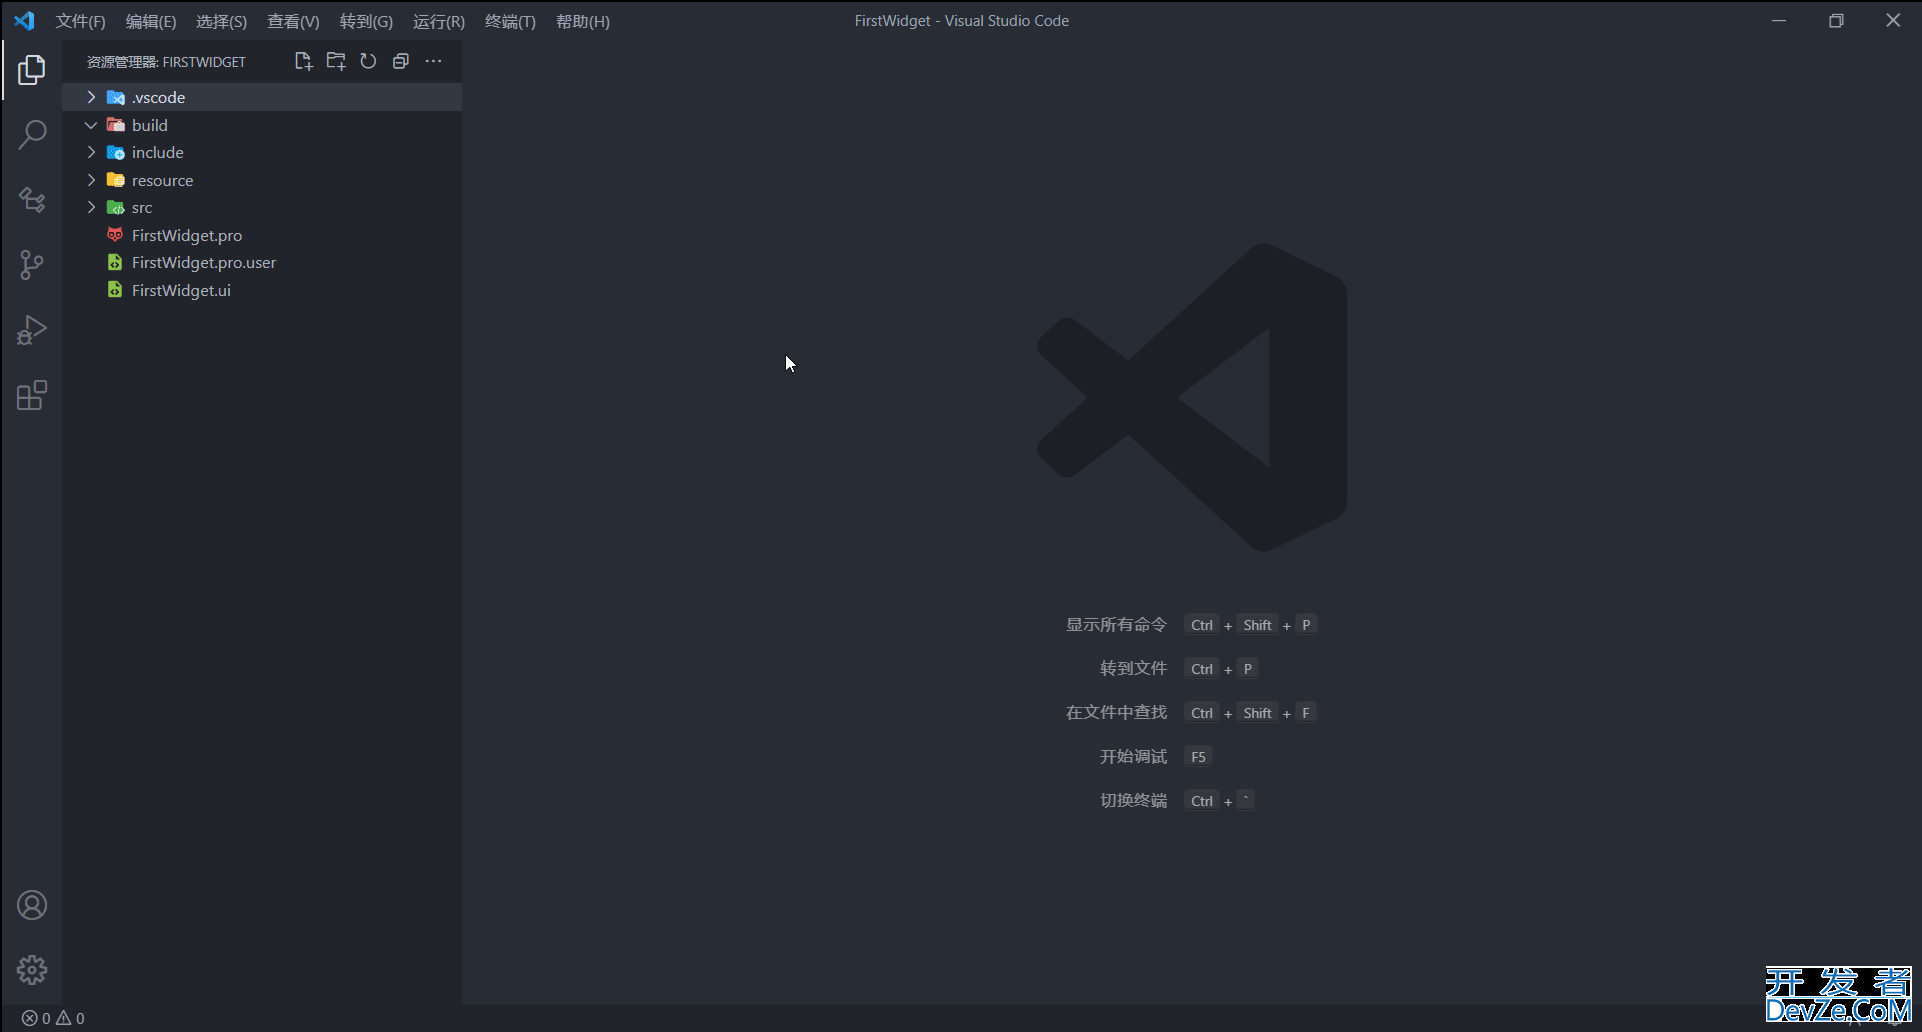Click the New Folder icon in explorer
Image resolution: width=1922 pixels, height=1032 pixels.
click(x=336, y=61)
